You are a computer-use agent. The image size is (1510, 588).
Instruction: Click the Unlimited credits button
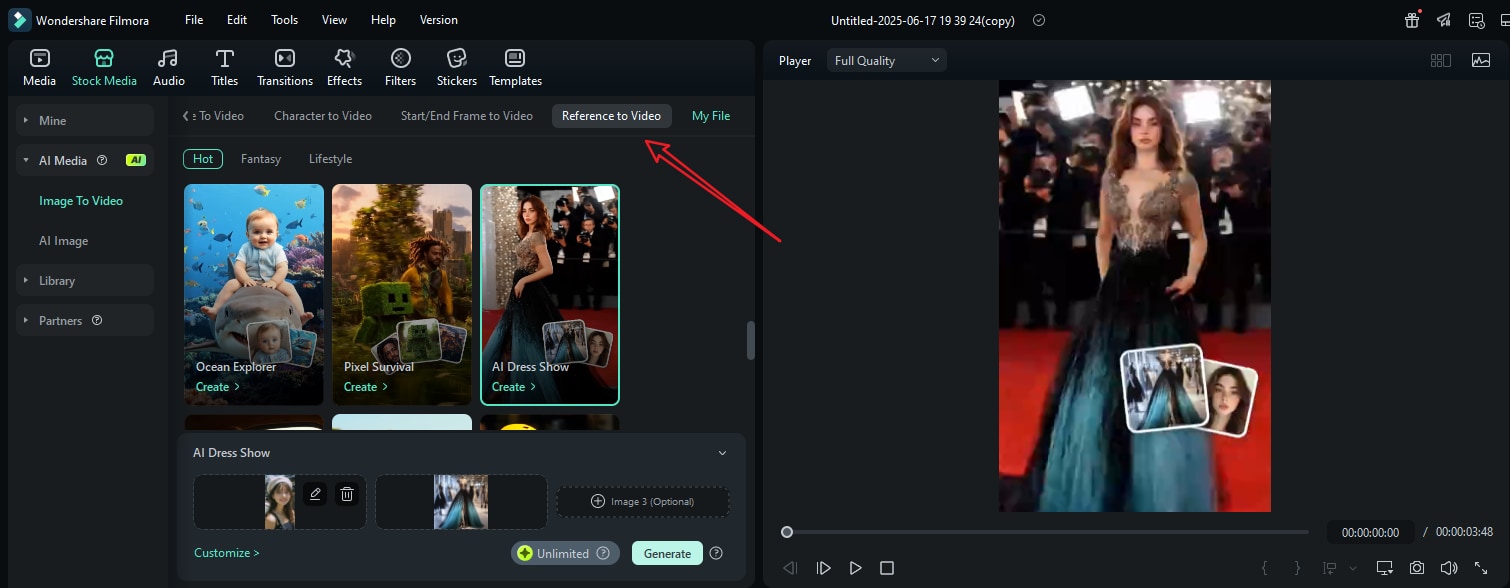coord(565,553)
